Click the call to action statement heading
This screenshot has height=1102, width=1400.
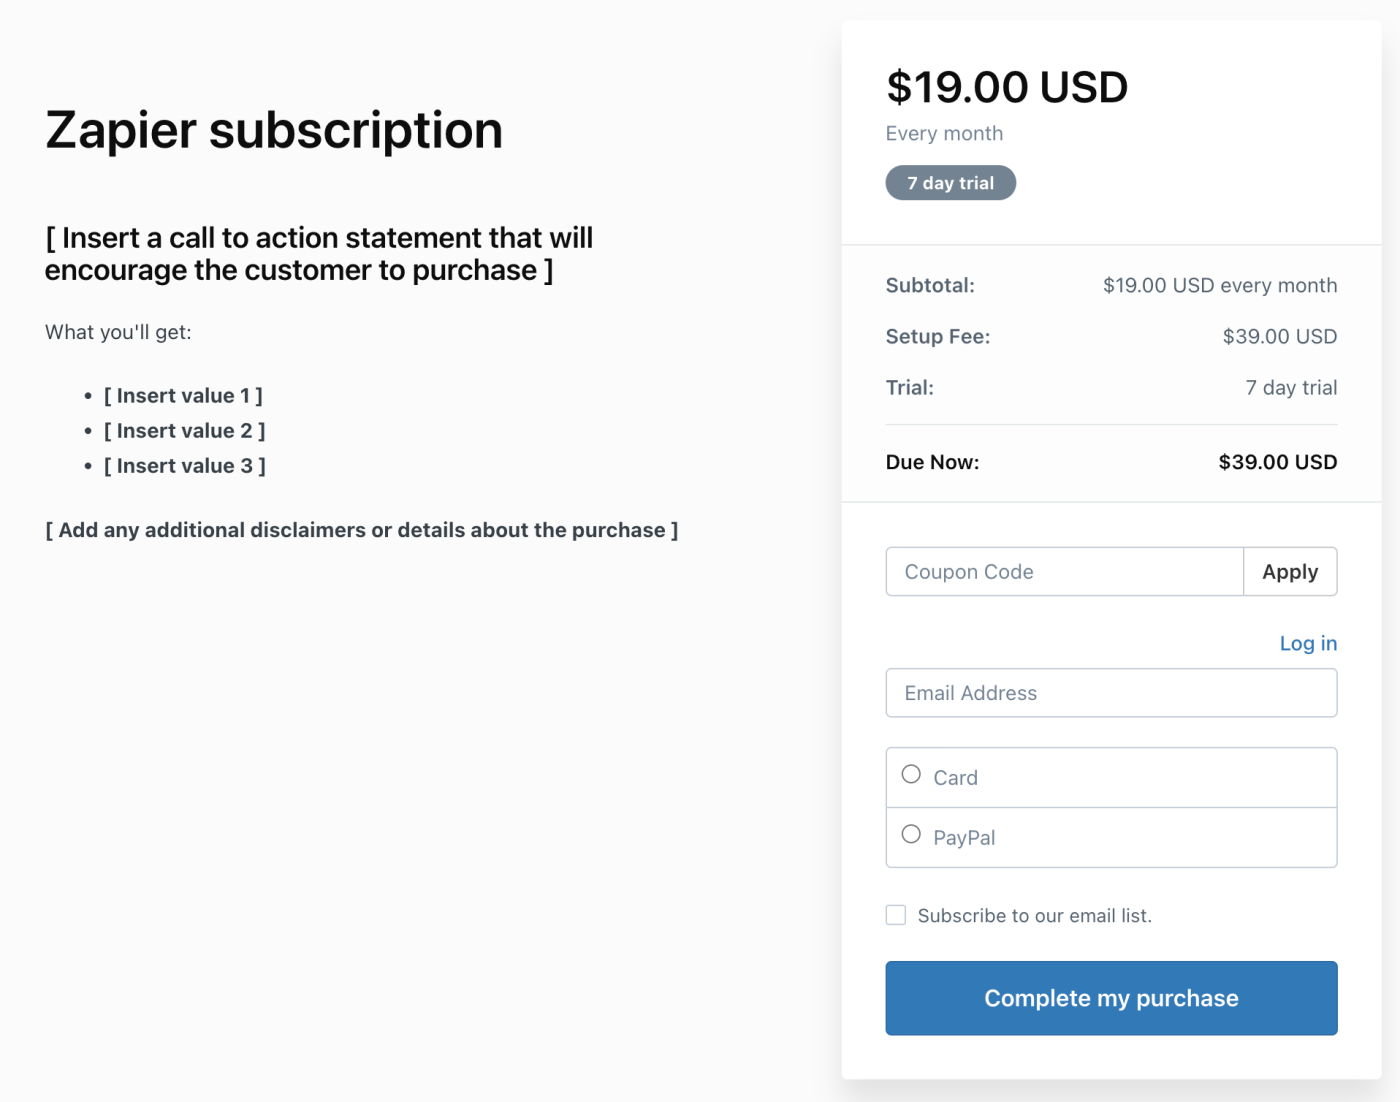pos(319,254)
